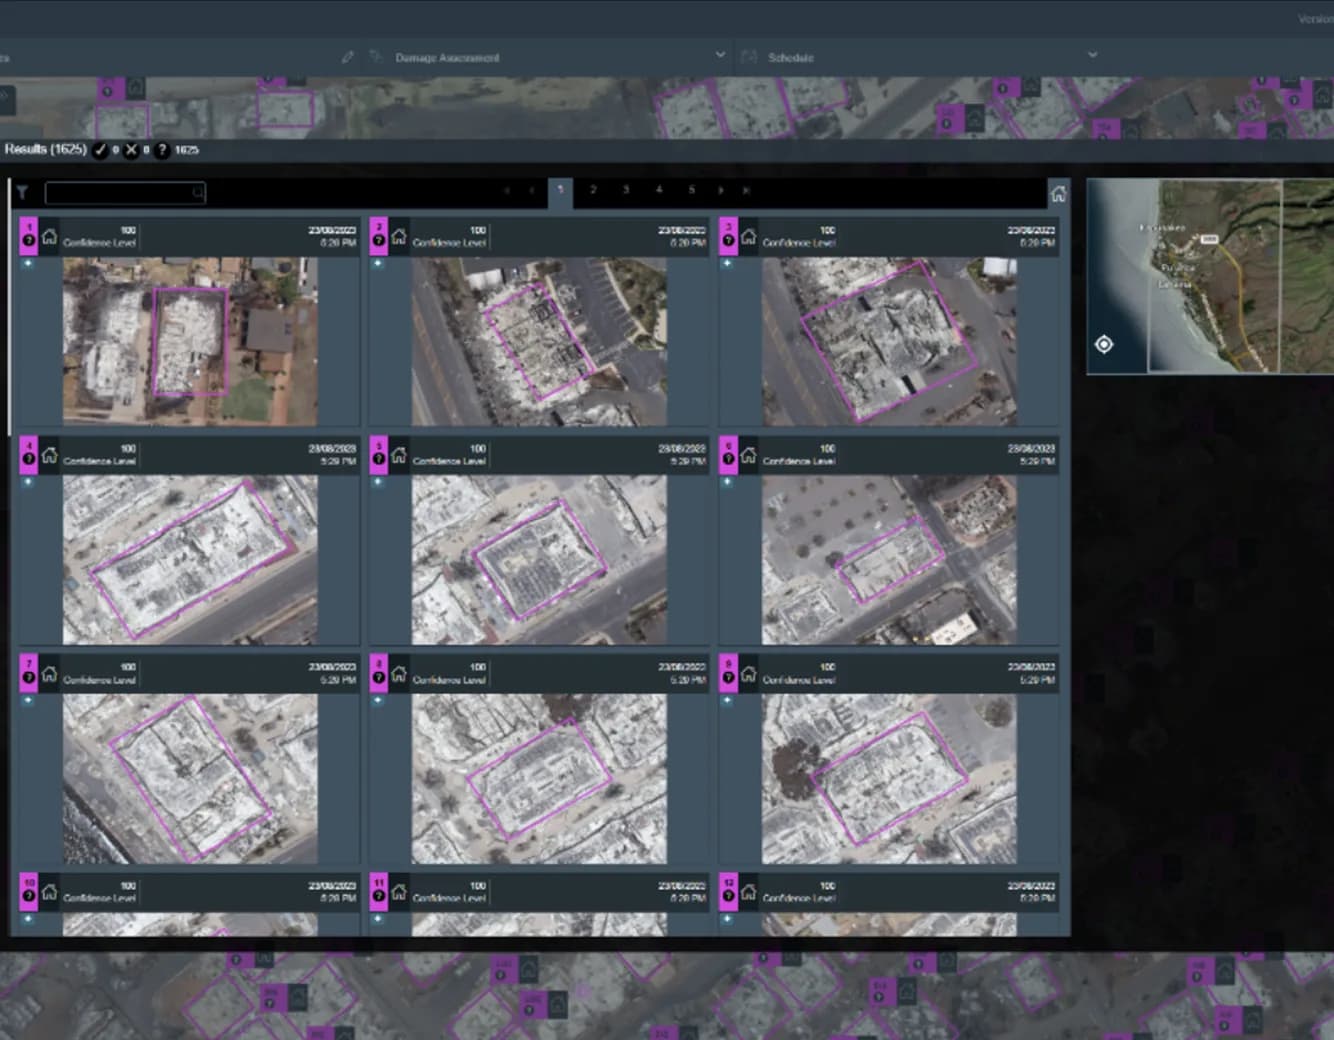Click the locate target icon on the minimap
1334x1040 pixels.
coord(1104,344)
